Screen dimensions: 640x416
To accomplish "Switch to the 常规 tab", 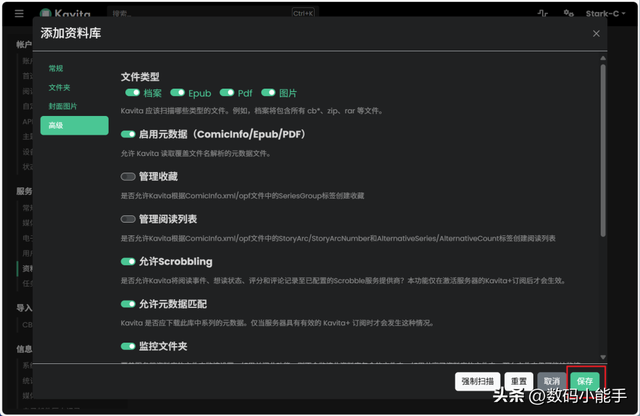I will [56, 68].
